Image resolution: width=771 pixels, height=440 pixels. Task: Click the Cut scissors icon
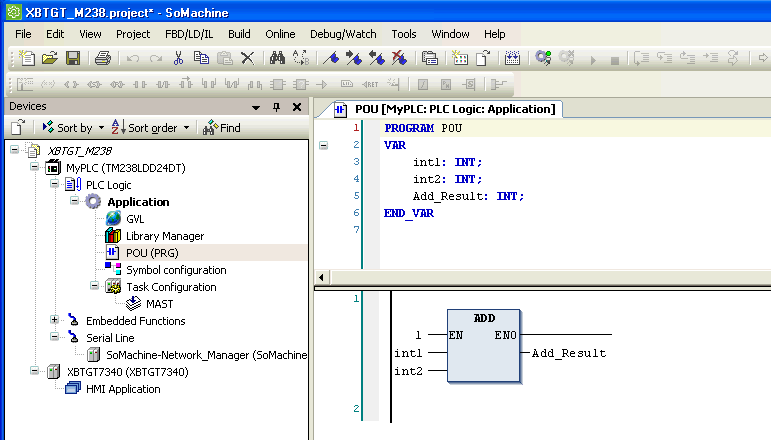pos(178,58)
